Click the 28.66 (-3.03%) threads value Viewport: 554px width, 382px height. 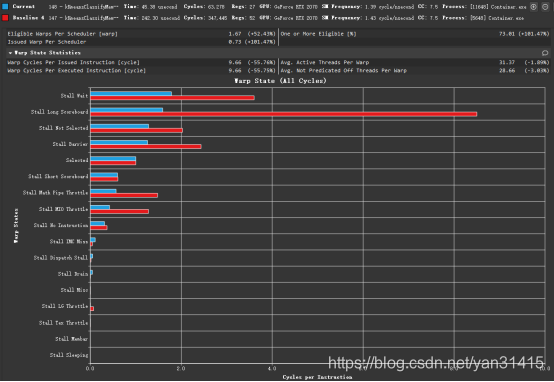[524, 71]
